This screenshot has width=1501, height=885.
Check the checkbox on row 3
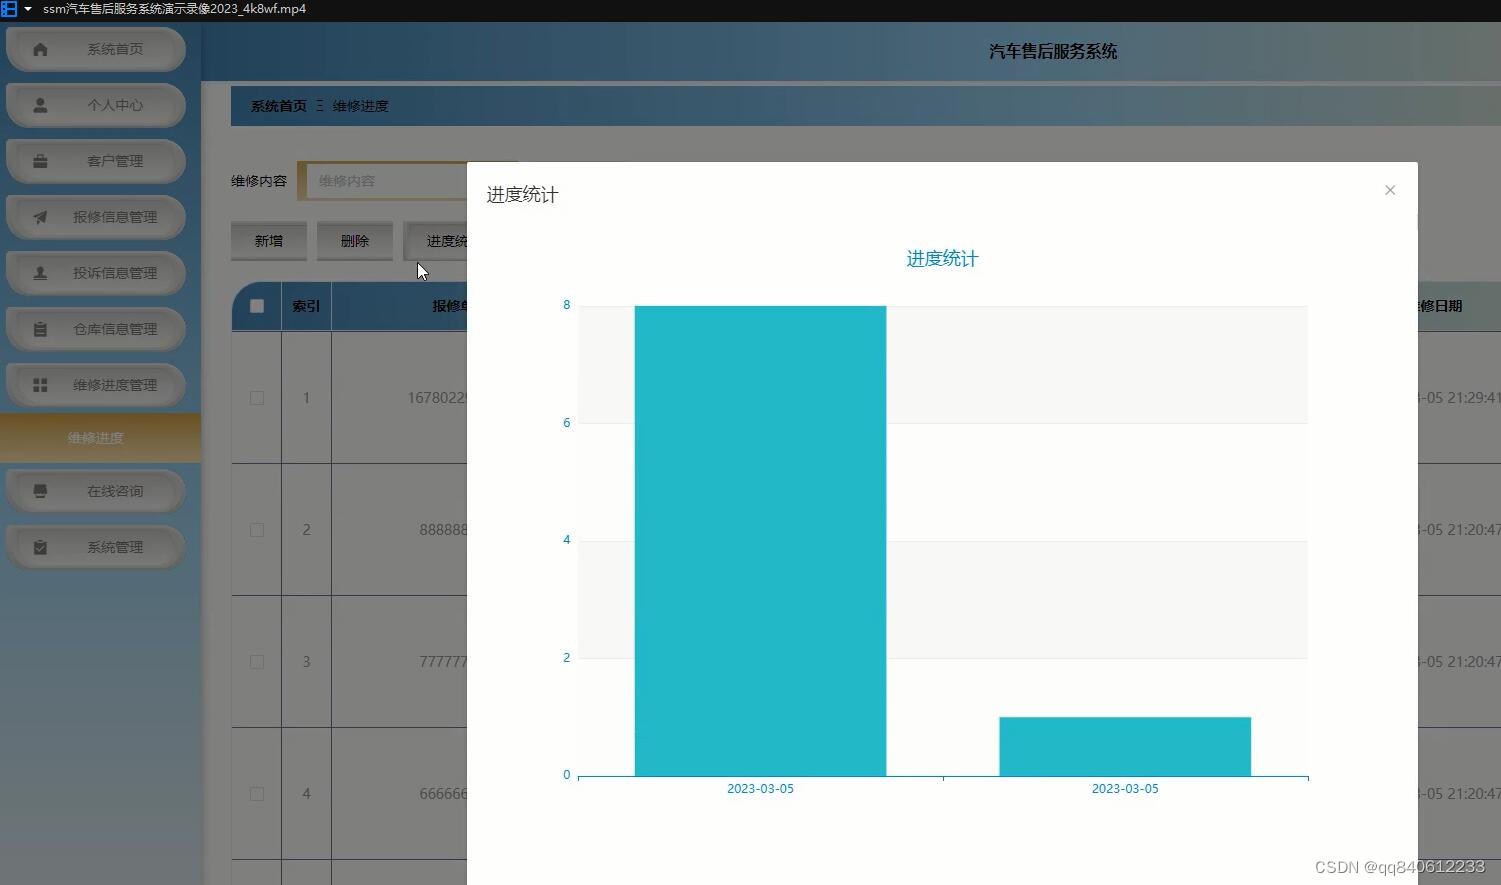point(256,661)
